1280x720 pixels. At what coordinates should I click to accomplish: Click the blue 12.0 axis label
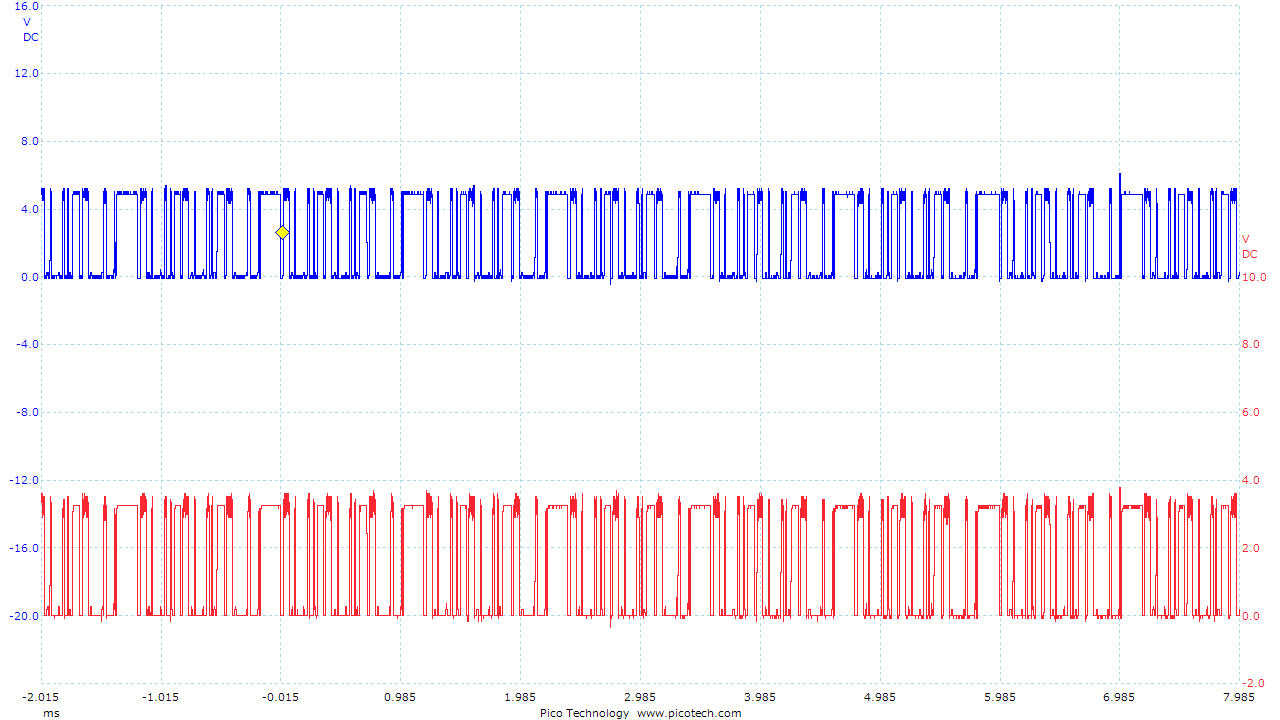(x=27, y=73)
